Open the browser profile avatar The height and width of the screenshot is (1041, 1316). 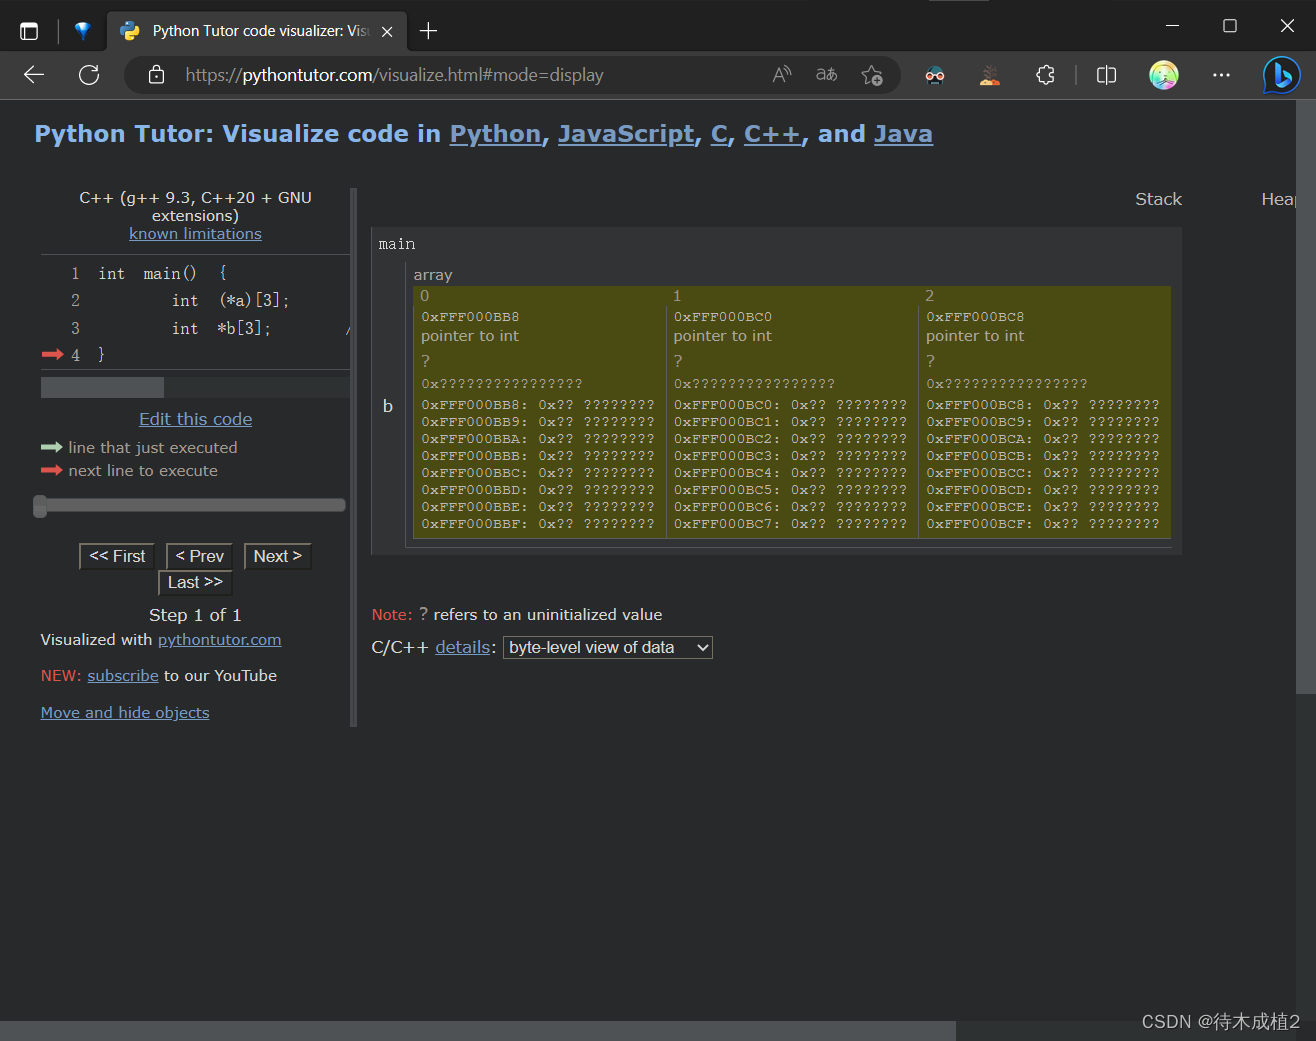coord(1164,75)
